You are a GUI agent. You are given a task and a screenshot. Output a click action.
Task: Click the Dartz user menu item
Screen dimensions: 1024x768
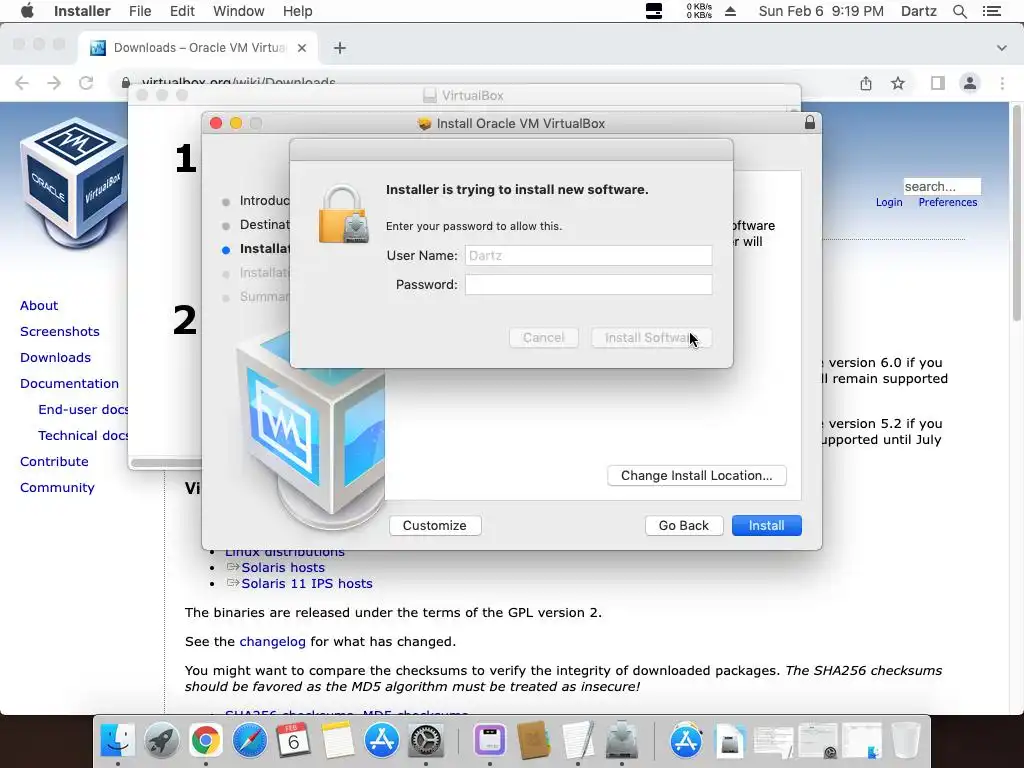919,11
